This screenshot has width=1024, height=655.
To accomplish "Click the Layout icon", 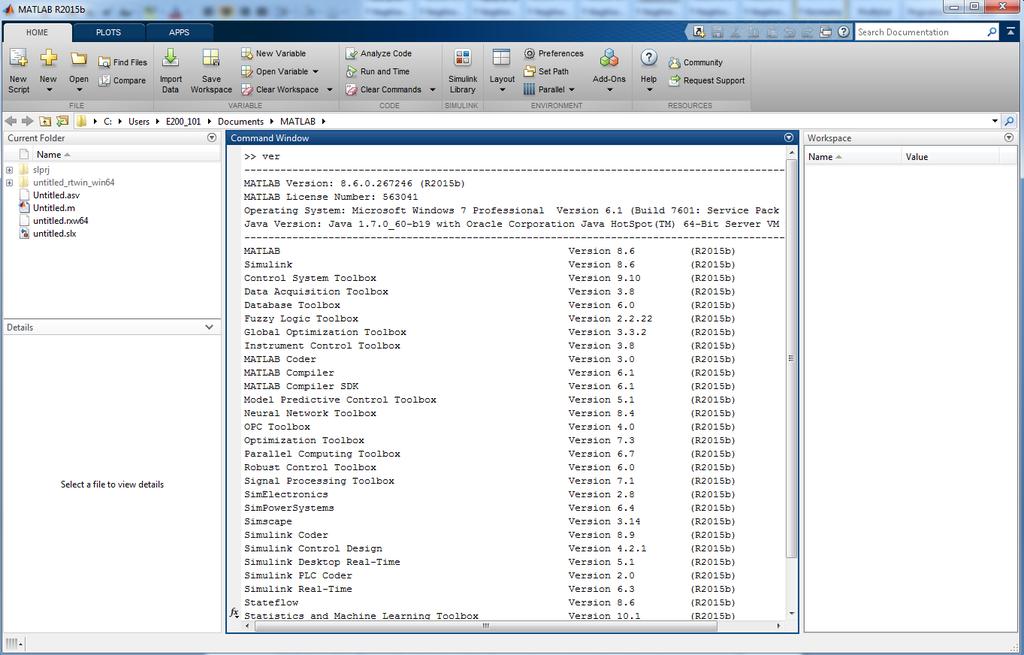I will pos(502,57).
